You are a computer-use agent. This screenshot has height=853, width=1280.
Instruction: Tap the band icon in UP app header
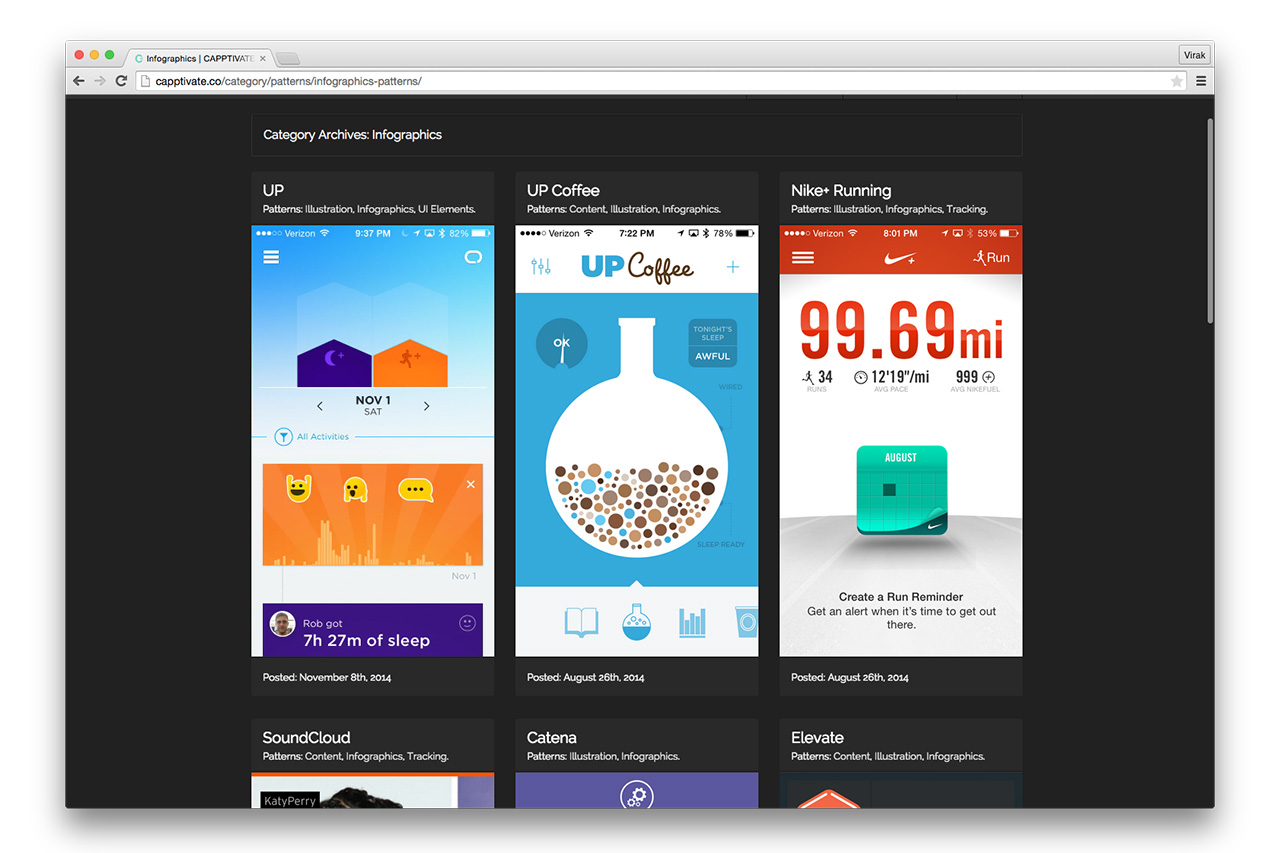coord(473,257)
